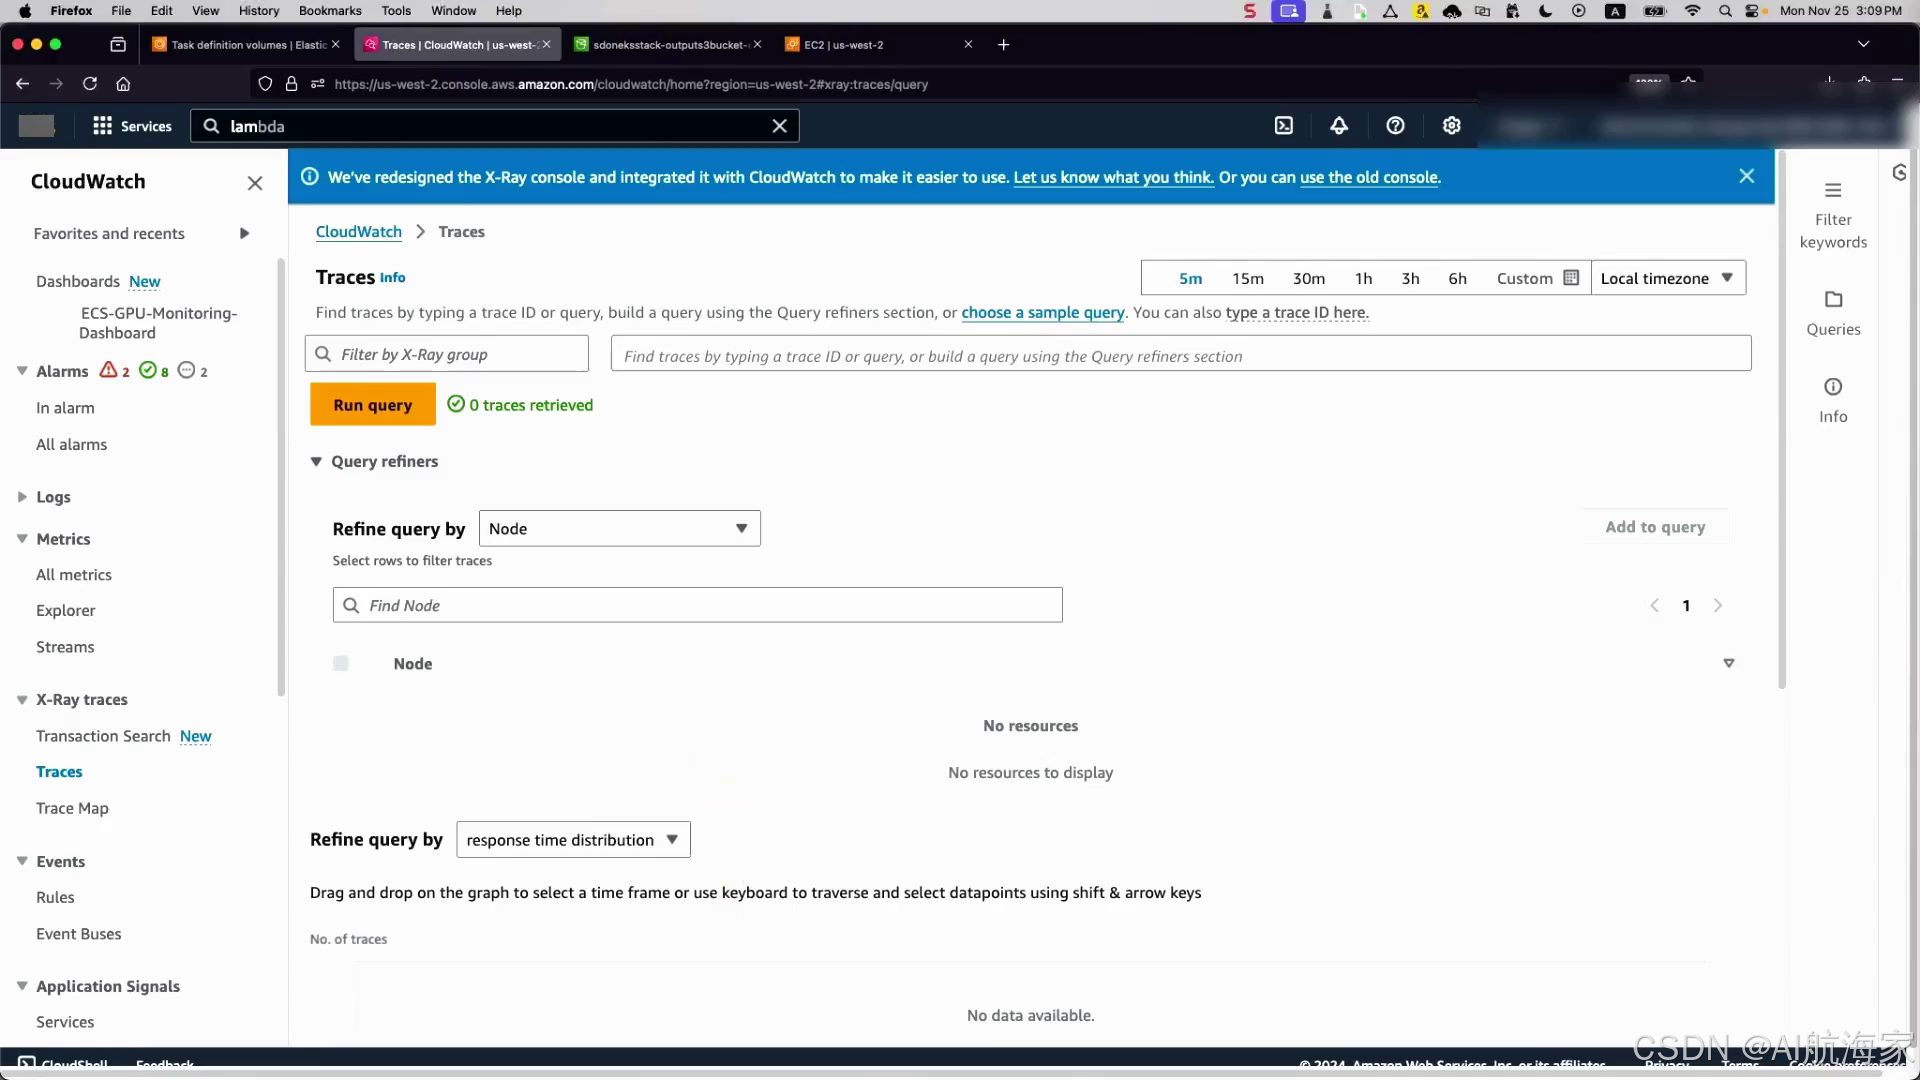Open the Apple menu
Screen dimensions: 1920x1080
click(25, 11)
